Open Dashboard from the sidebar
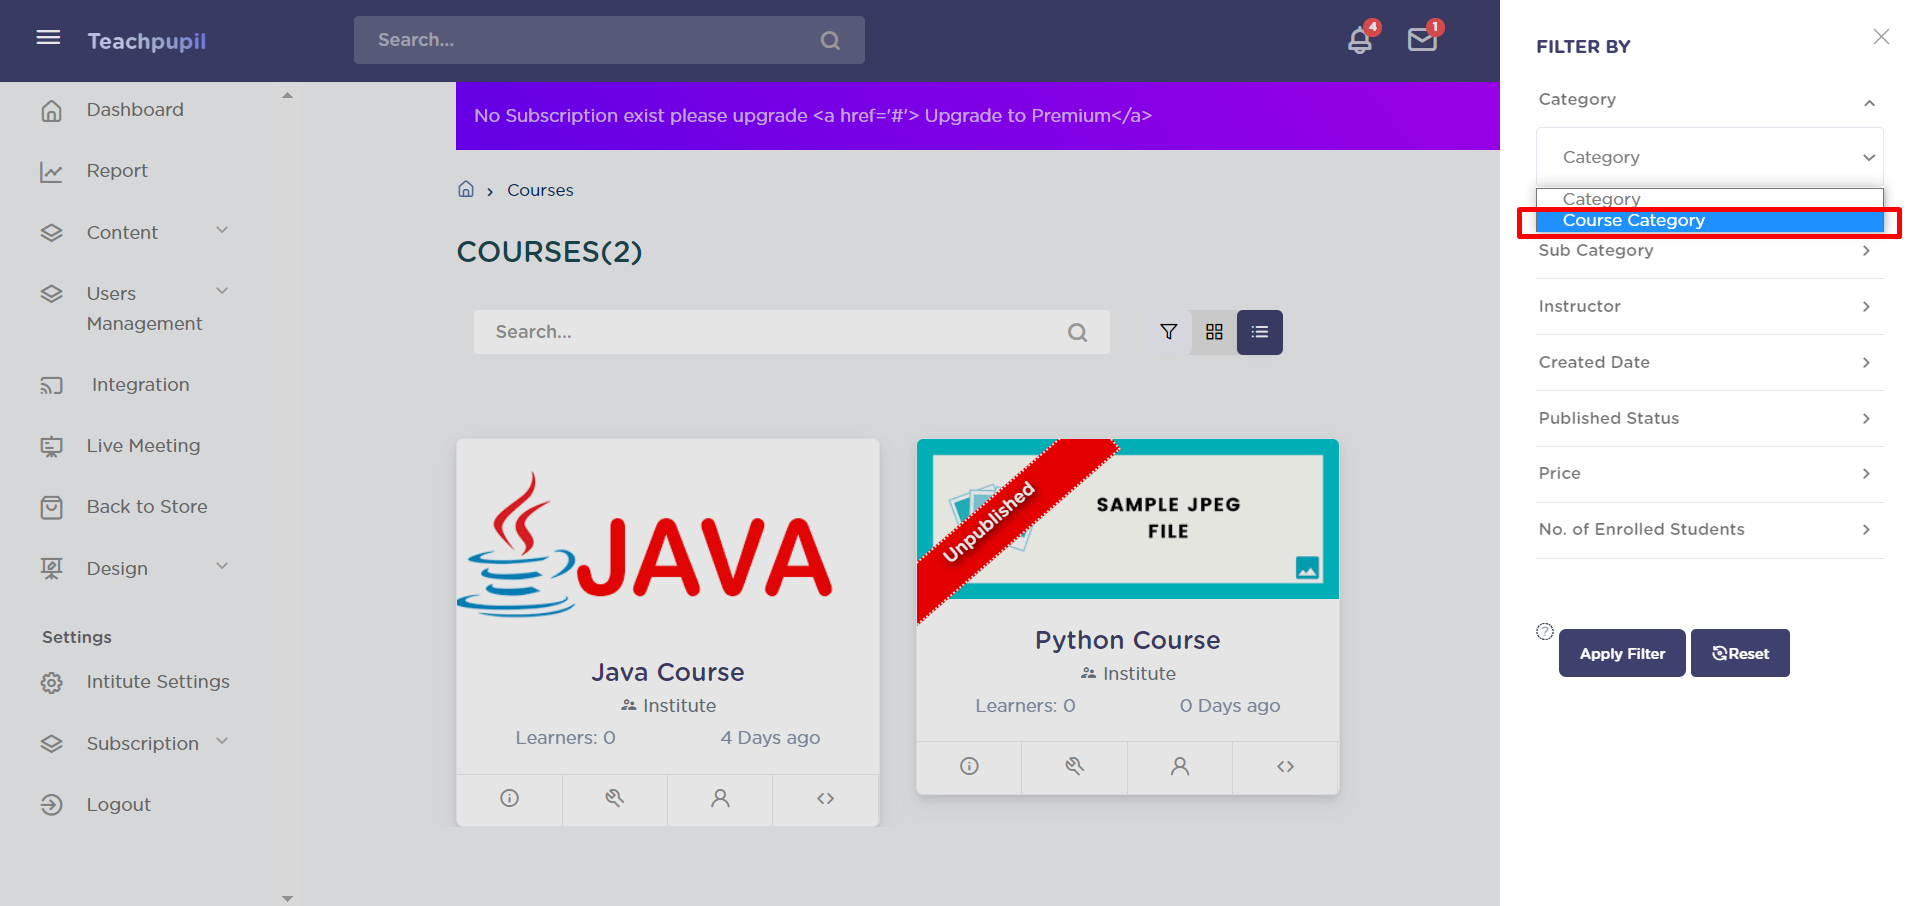 click(x=135, y=110)
